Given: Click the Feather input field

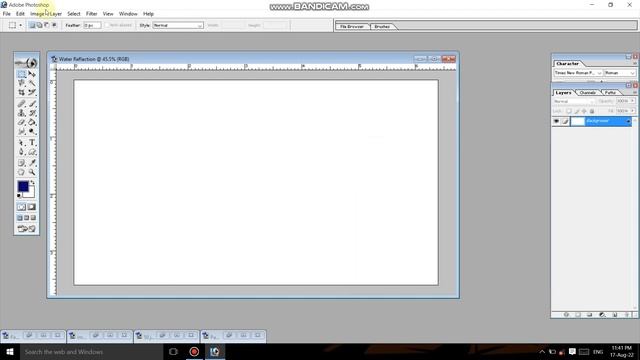Looking at the screenshot, I should [x=92, y=25].
